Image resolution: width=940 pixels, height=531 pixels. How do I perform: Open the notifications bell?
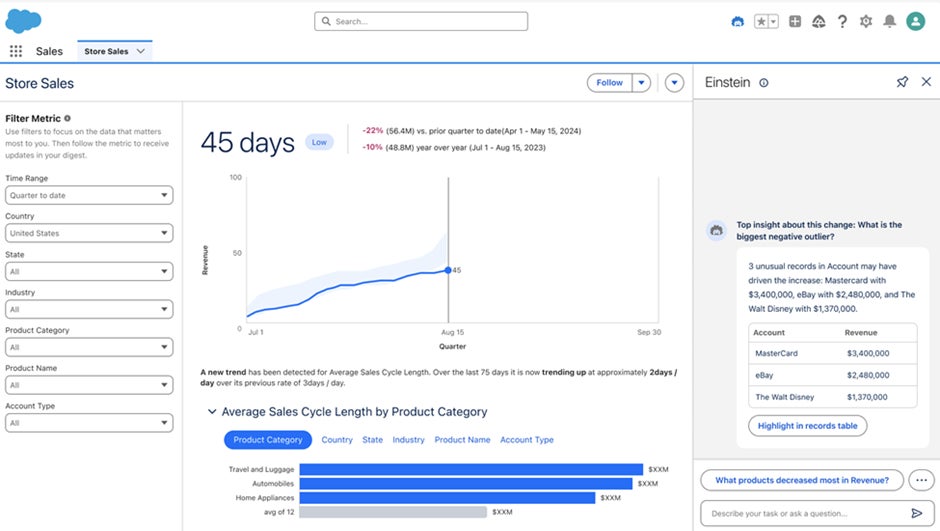889,21
